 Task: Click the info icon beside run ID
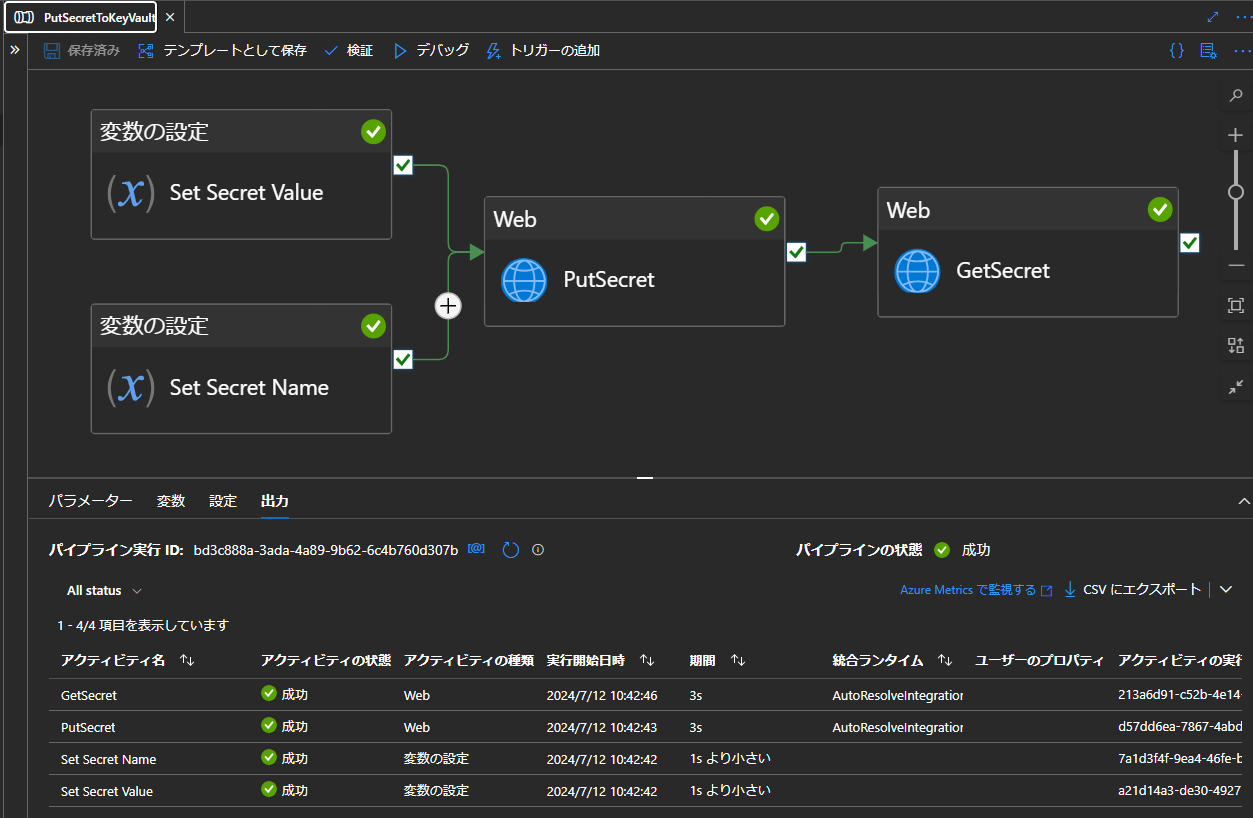[x=538, y=550]
